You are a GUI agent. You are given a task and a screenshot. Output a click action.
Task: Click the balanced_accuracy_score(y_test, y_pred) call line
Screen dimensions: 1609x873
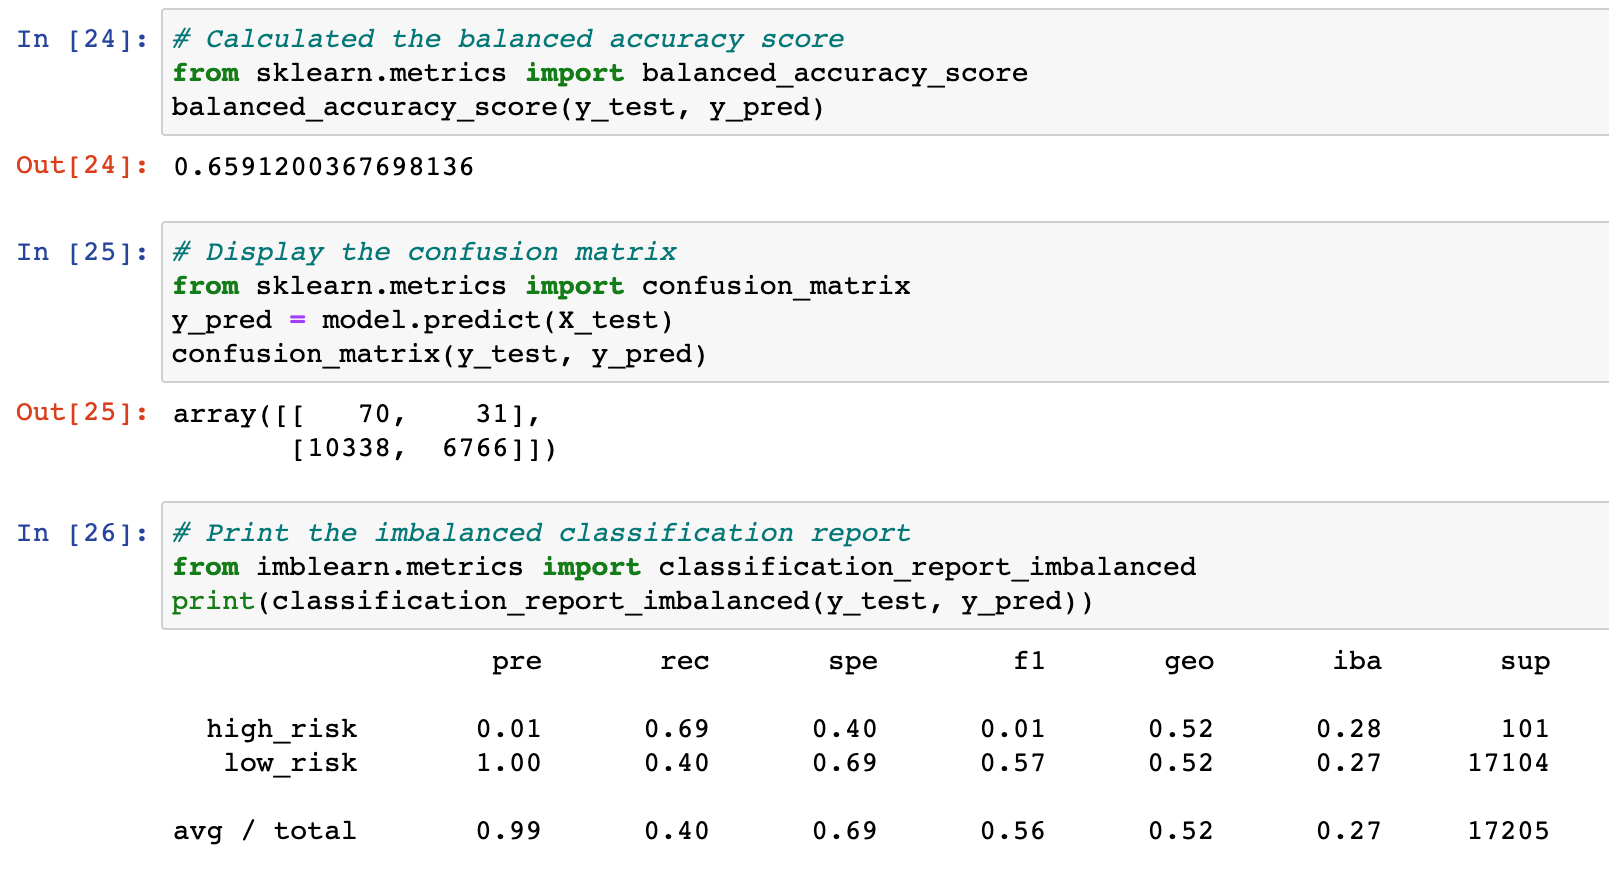coord(498,107)
